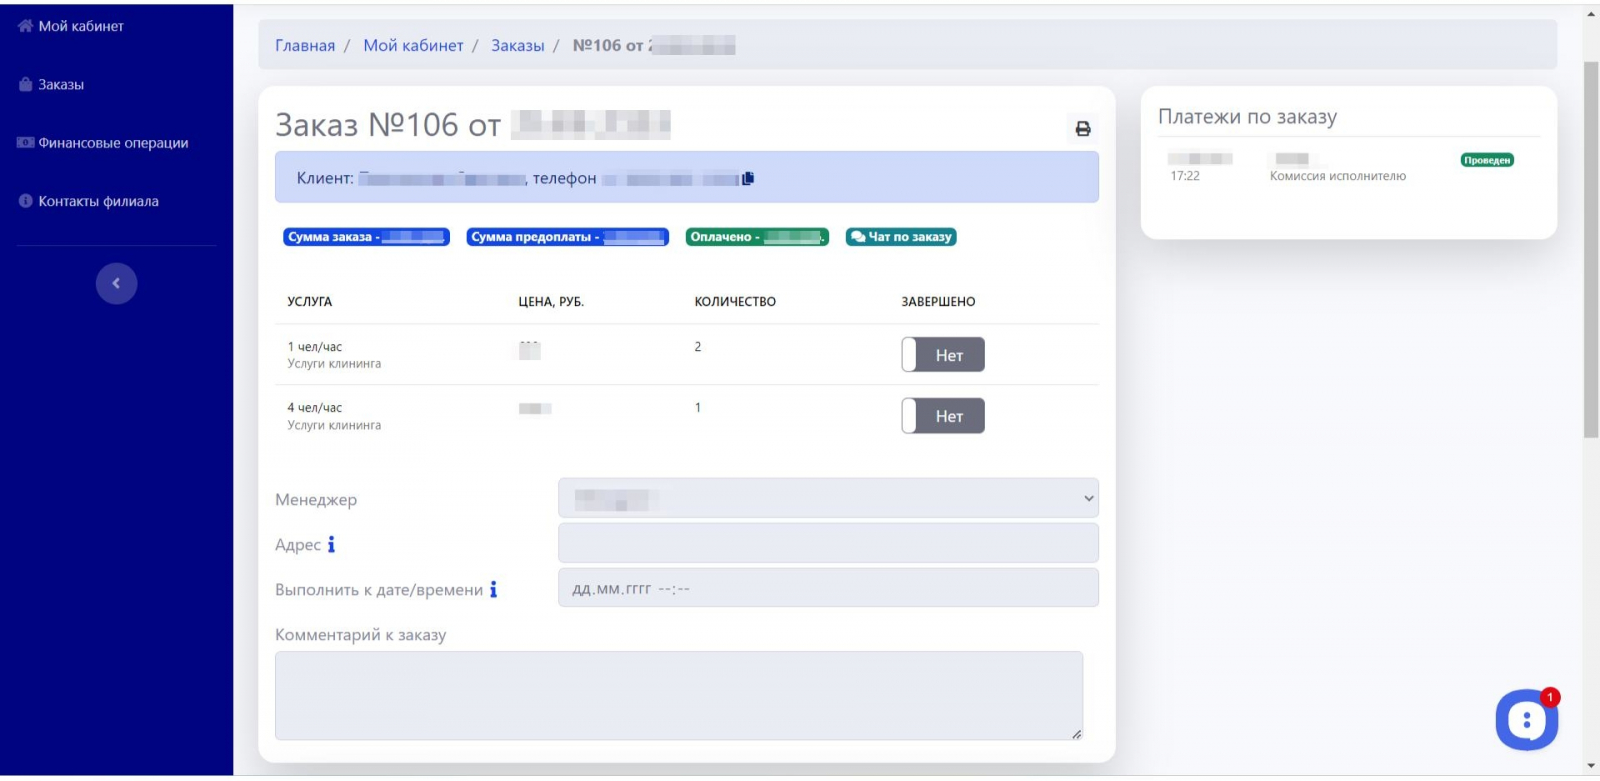The width and height of the screenshot is (1600, 781).
Task: Follow the Мой кабинет breadcrumb link
Action: click(x=413, y=45)
